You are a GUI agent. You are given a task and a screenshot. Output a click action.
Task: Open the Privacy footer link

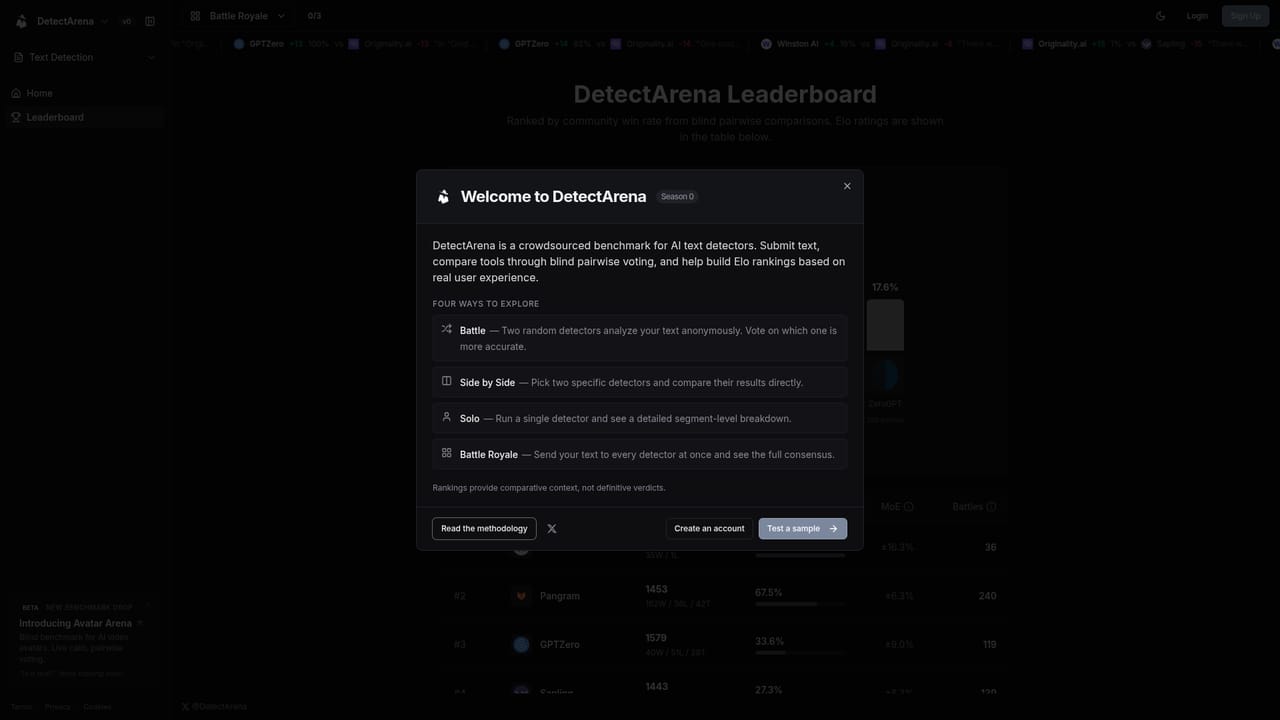[x=58, y=707]
